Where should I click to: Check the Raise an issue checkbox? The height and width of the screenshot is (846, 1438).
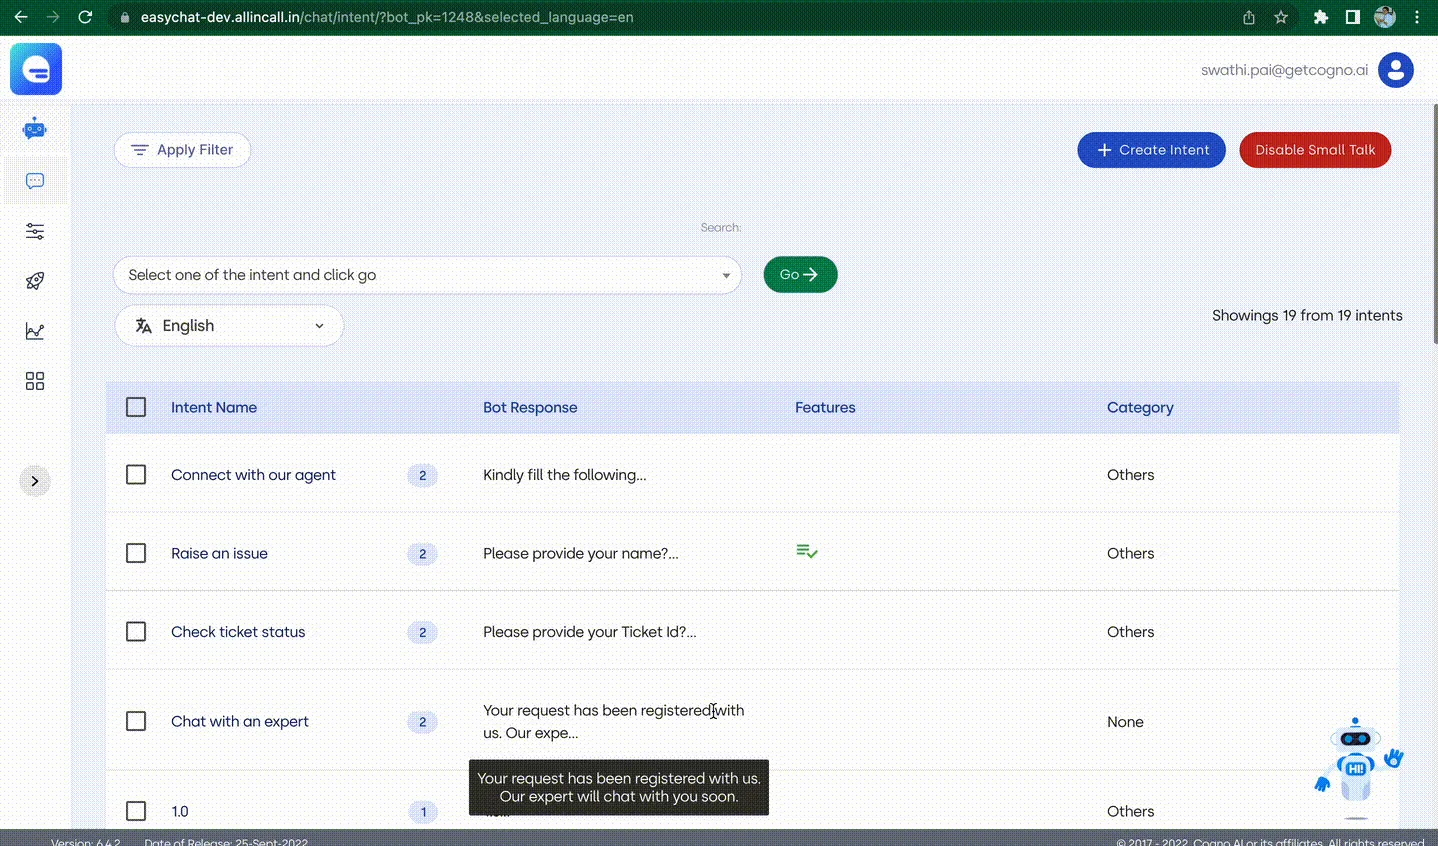pyautogui.click(x=136, y=553)
